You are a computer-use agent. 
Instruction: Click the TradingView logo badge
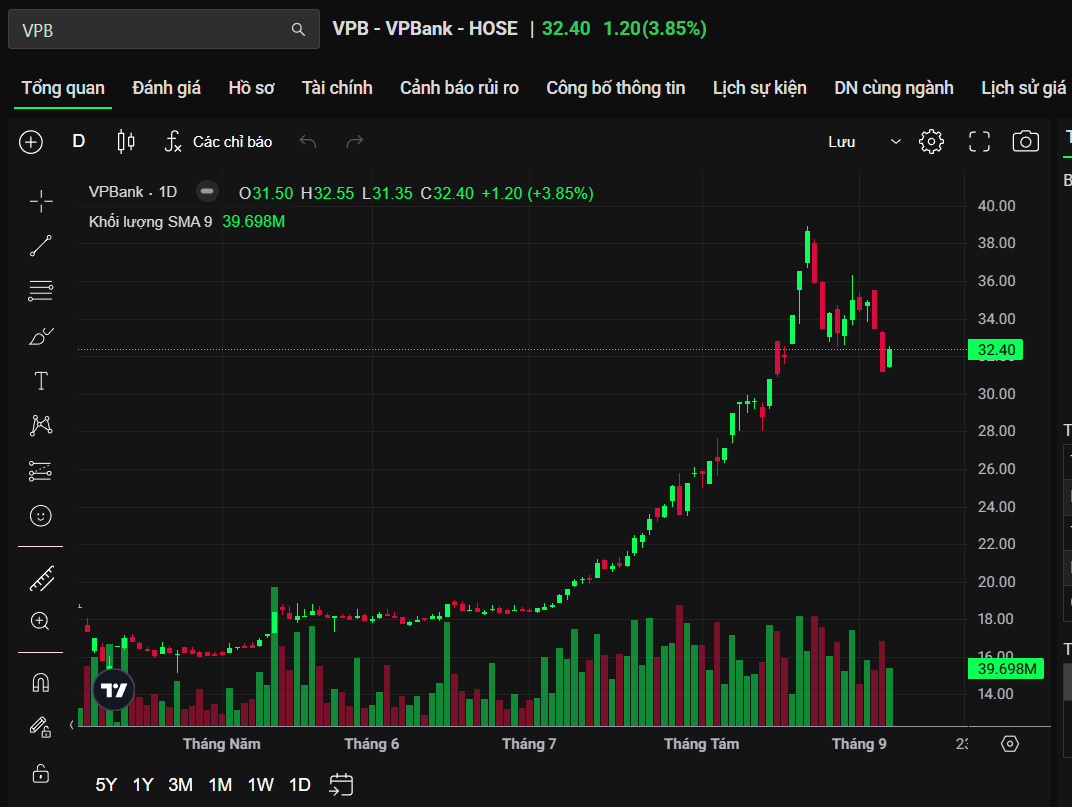tap(113, 689)
